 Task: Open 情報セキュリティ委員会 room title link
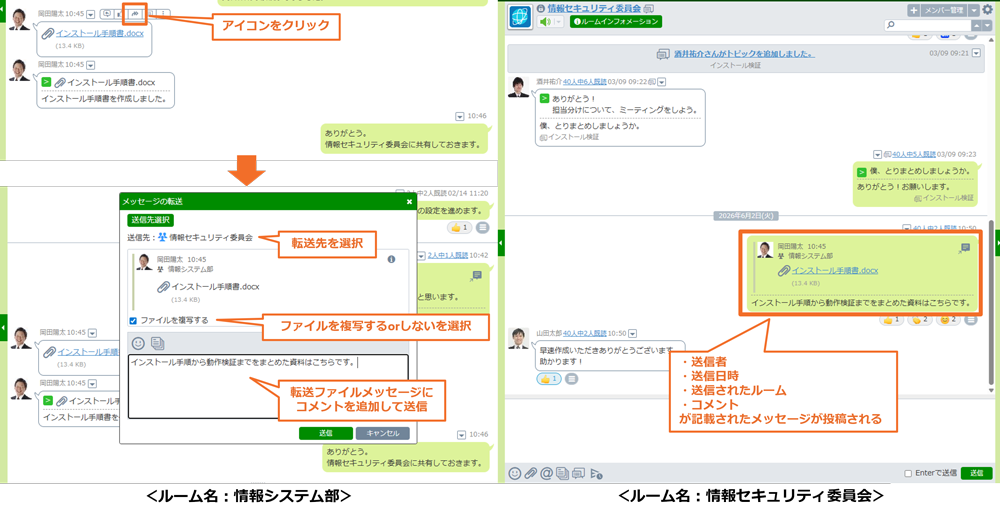coord(594,8)
